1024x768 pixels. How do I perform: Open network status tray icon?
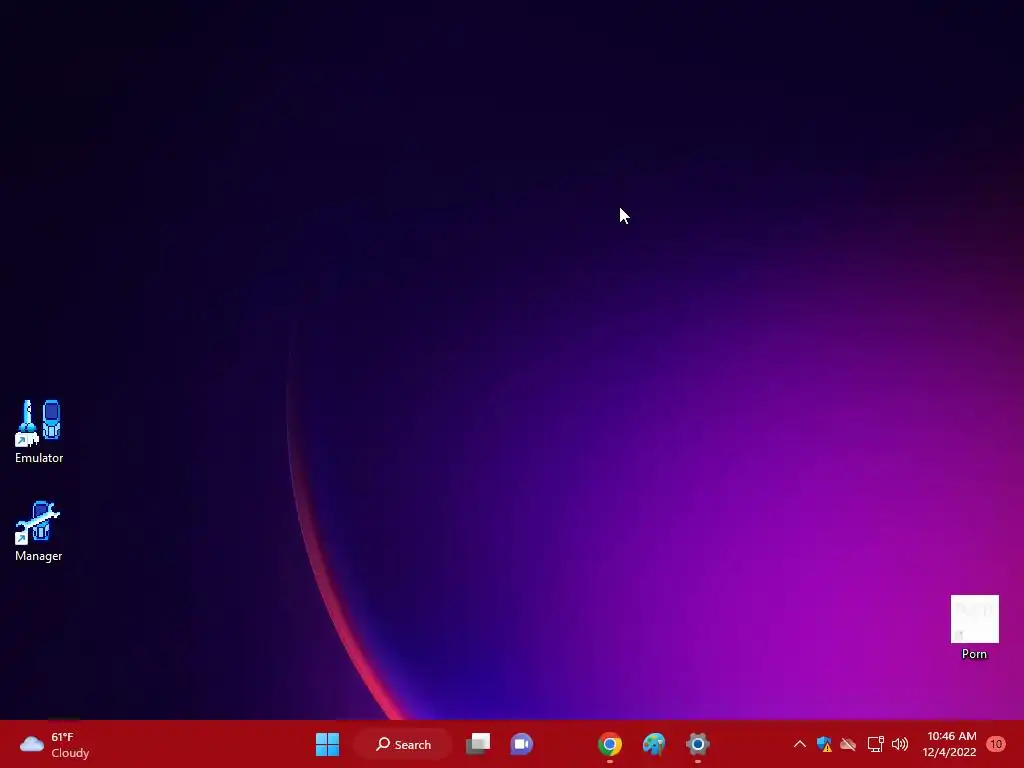(875, 744)
